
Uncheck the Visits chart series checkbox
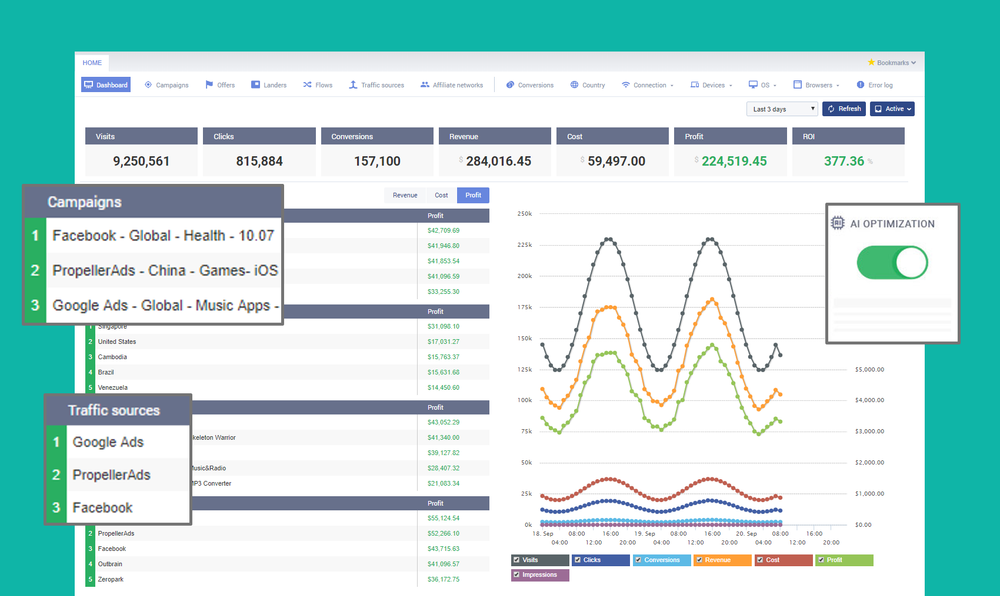click(517, 560)
